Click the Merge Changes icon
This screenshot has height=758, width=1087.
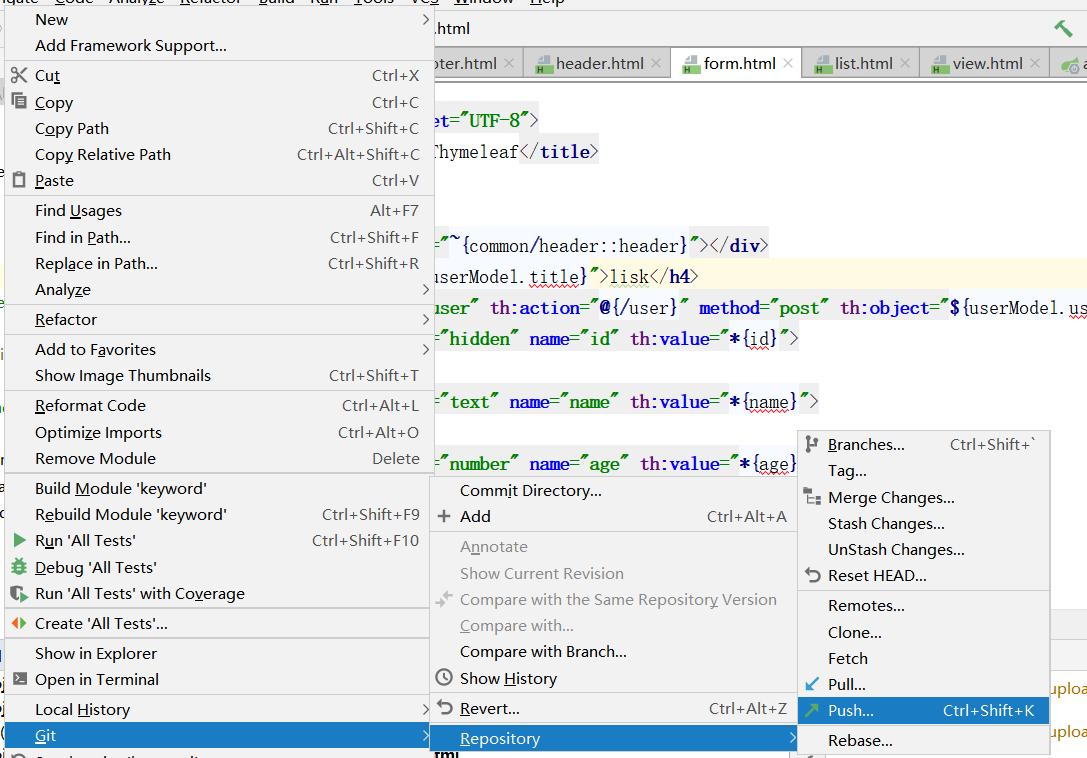[x=812, y=497]
